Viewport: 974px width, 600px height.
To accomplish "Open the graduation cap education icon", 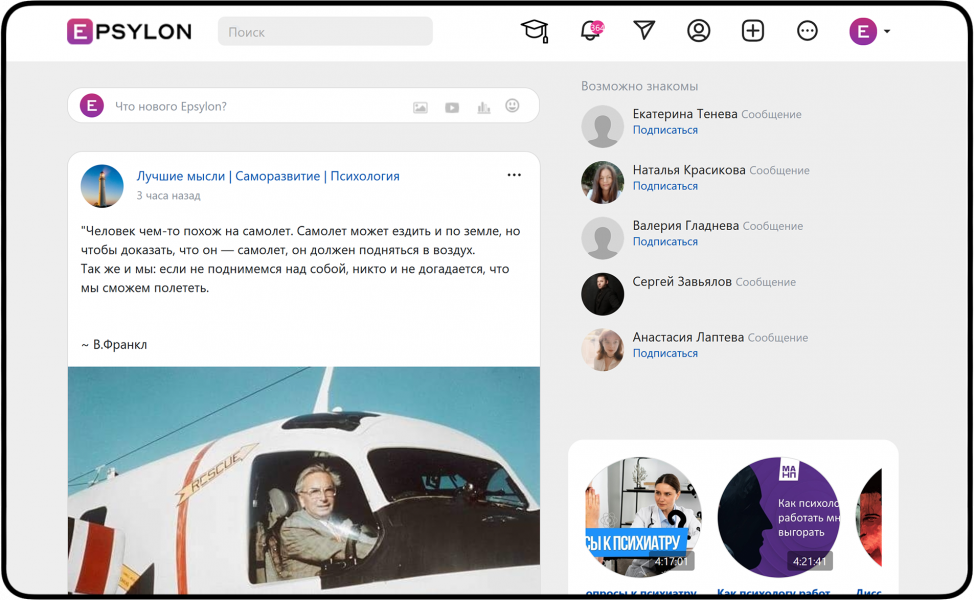I will (x=535, y=31).
